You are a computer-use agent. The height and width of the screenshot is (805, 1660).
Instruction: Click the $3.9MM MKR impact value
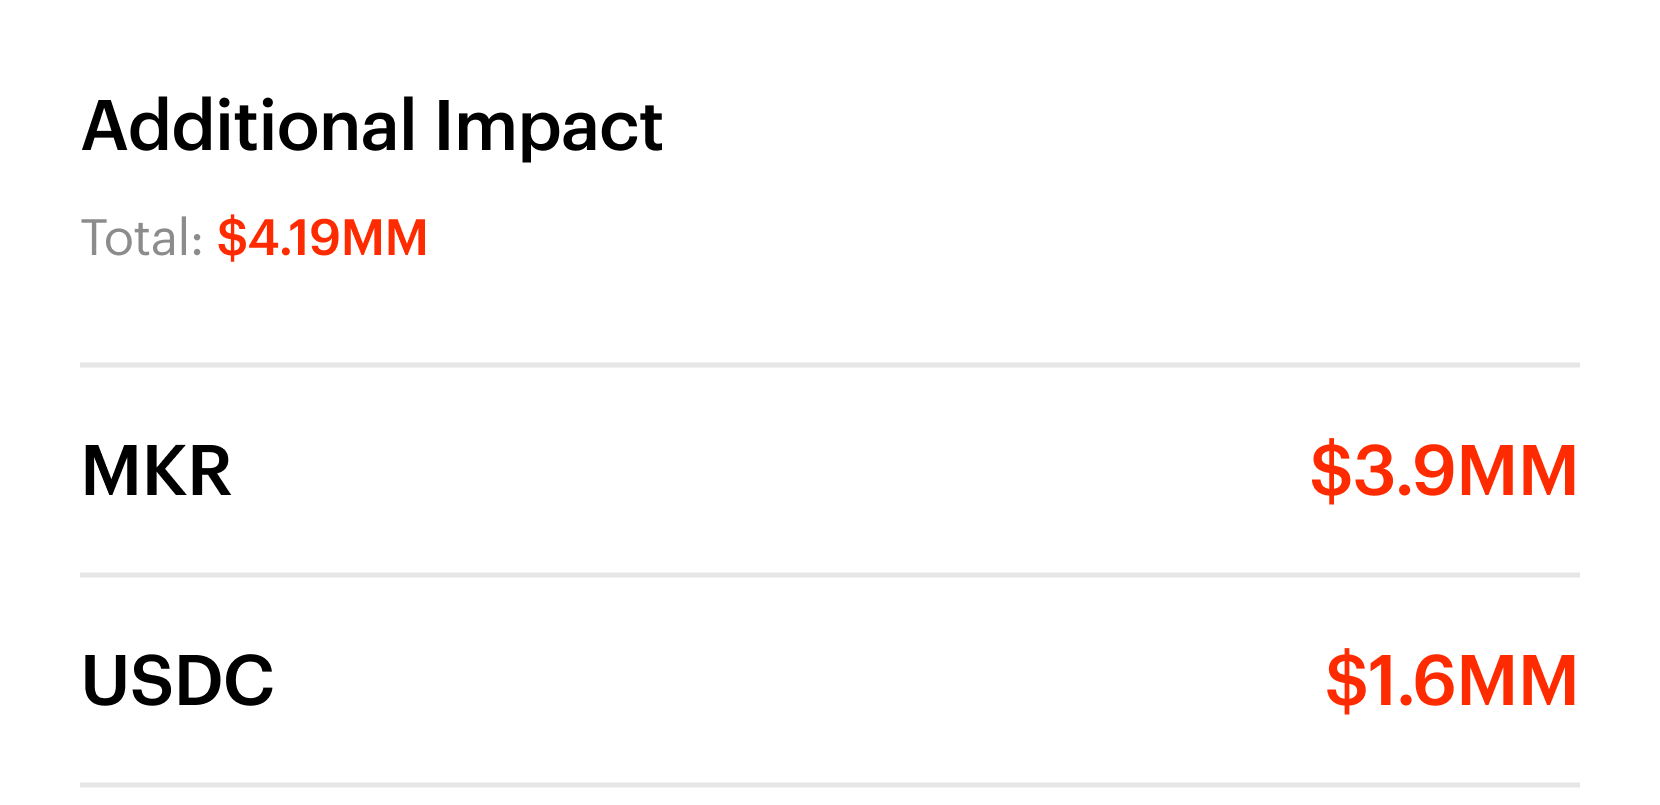pos(1444,471)
